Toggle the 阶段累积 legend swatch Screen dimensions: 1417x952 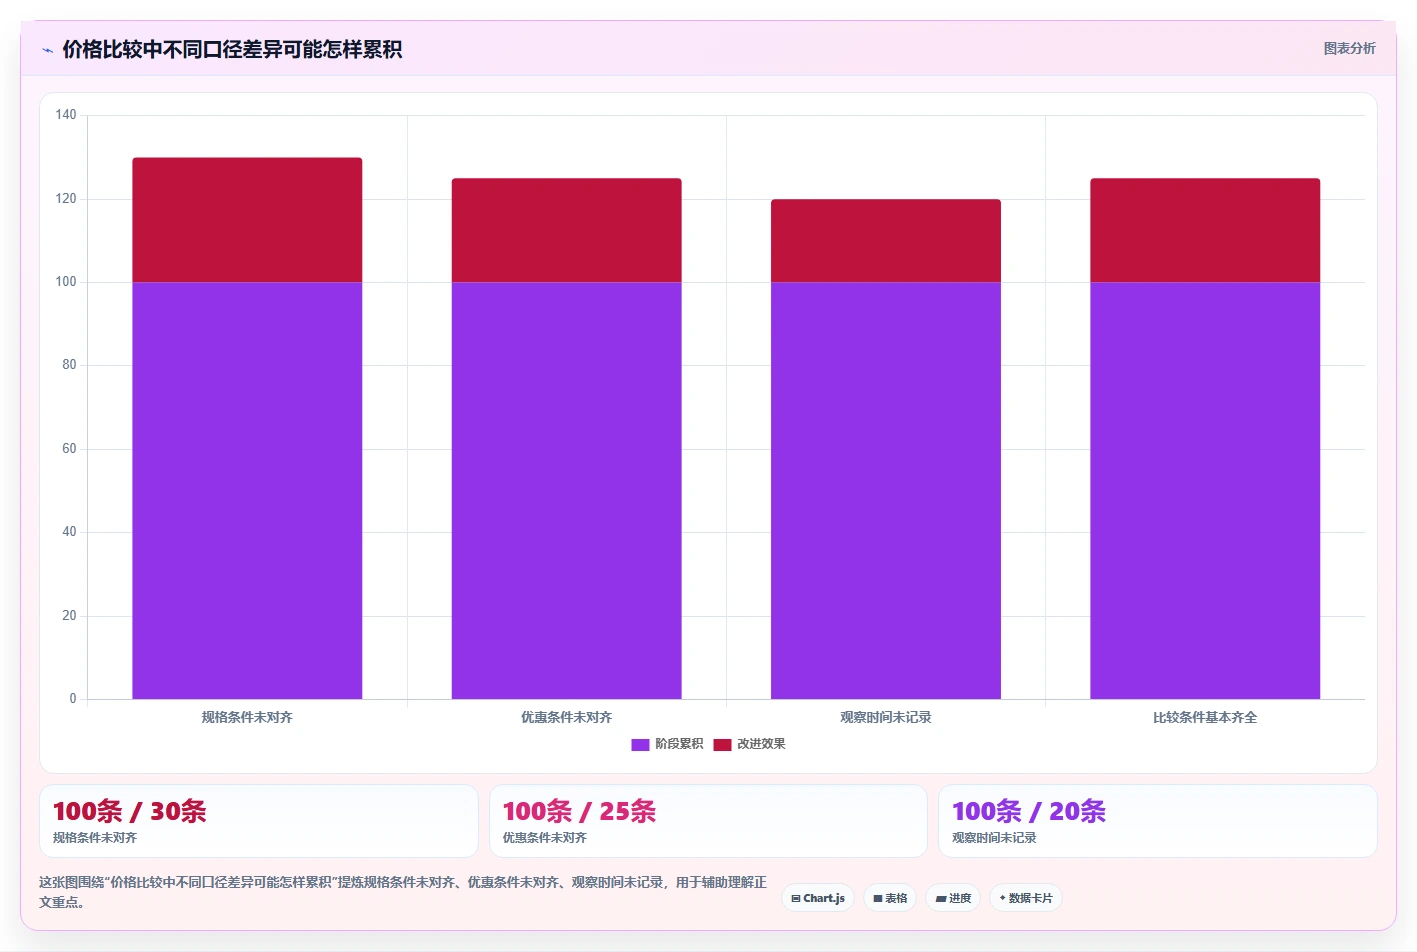[640, 744]
